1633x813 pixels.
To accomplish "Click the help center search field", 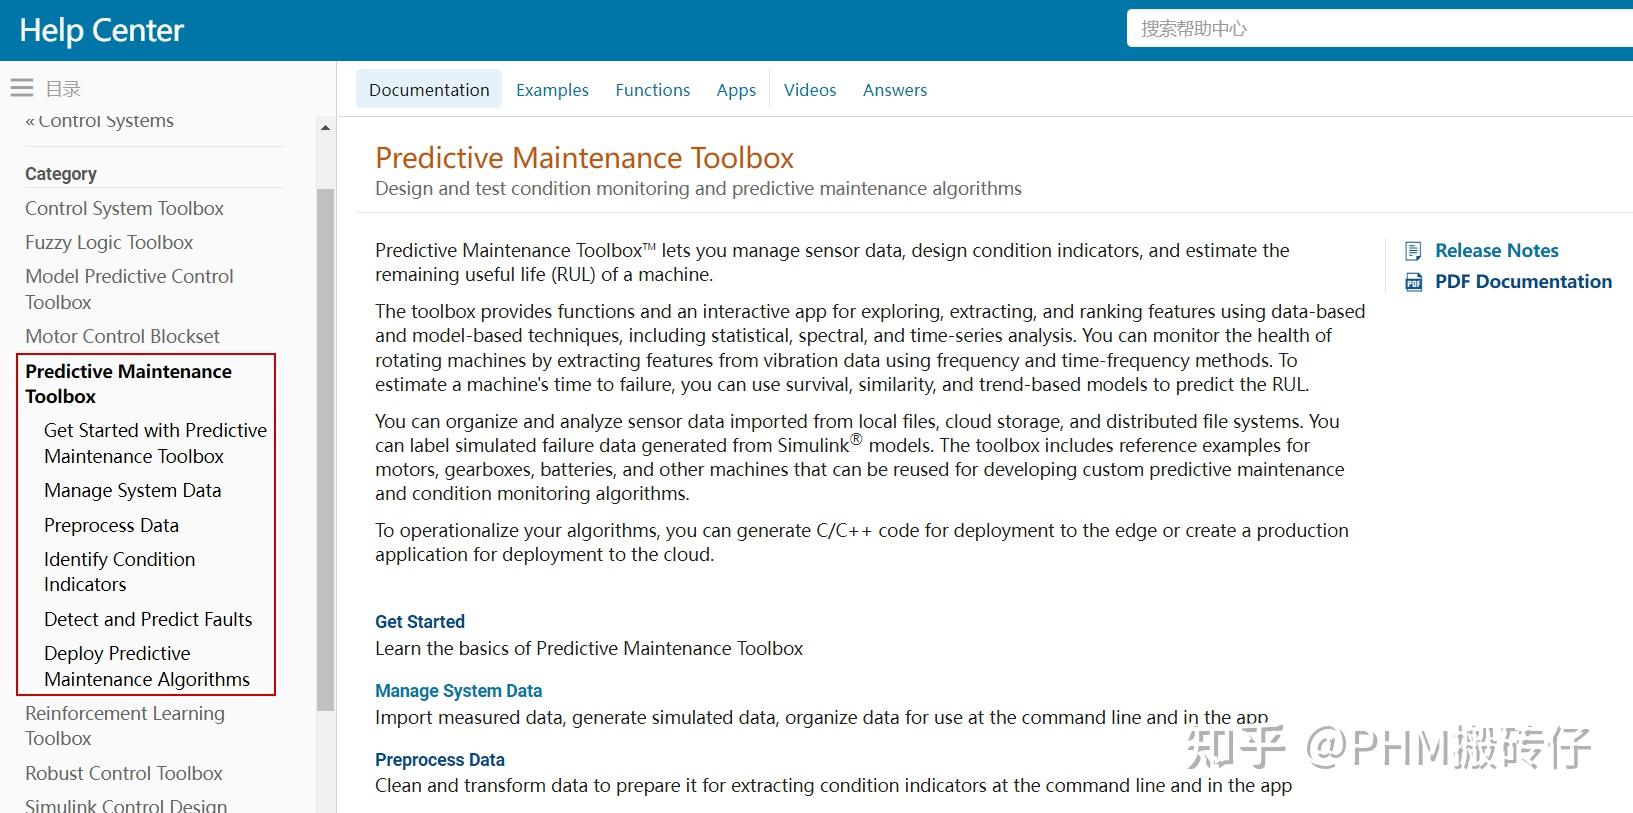I will 1380,28.
